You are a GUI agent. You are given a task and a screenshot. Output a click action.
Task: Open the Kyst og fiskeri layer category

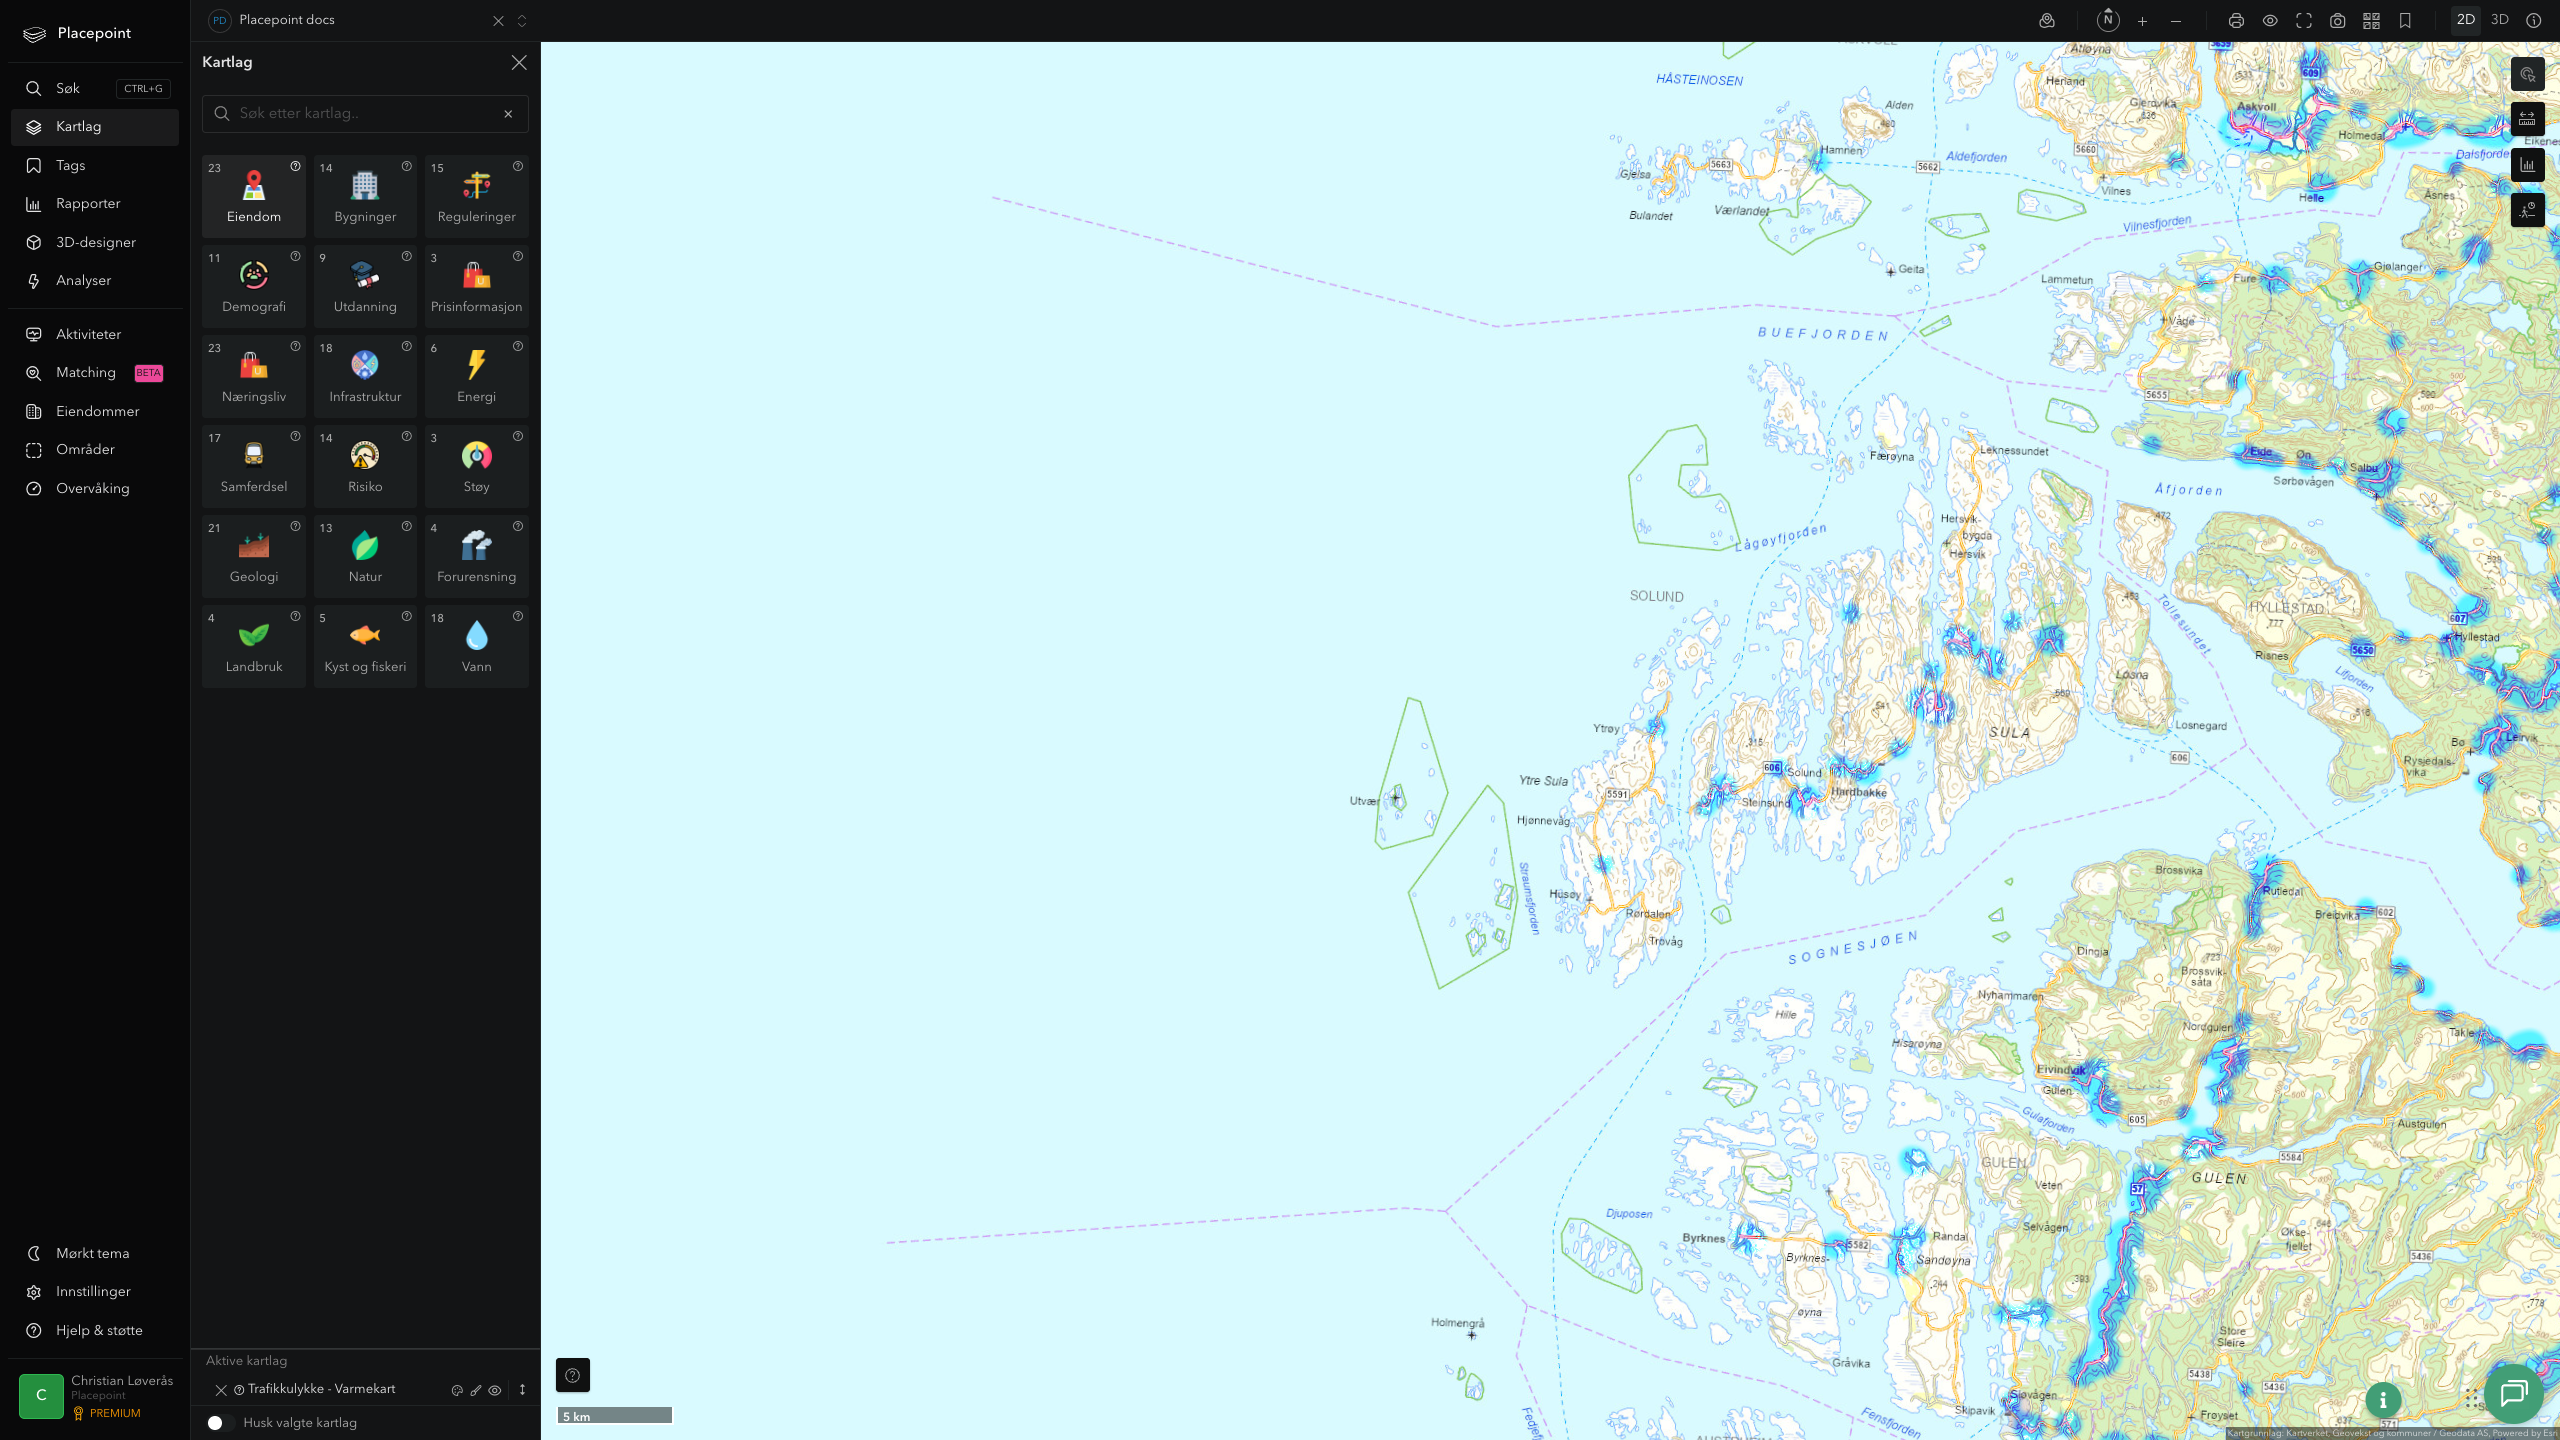click(365, 646)
